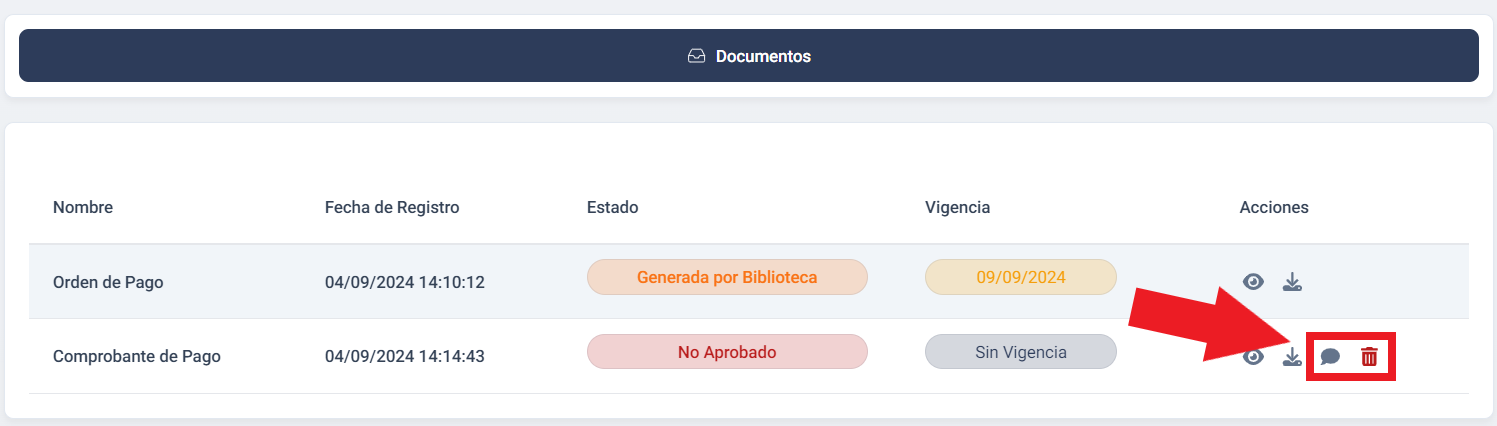The image size is (1497, 426).
Task: Delete the Comprobante de Pago document
Action: (x=1369, y=356)
